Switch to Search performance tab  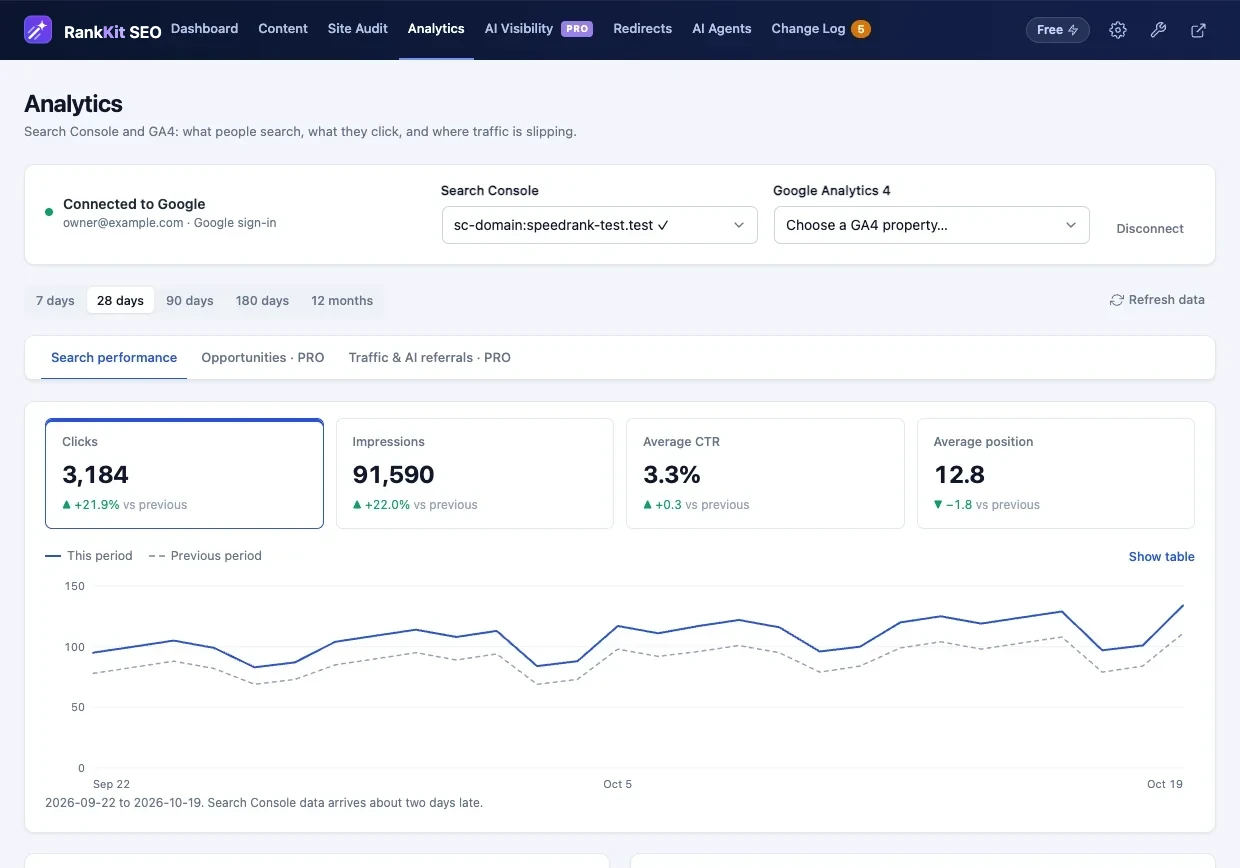click(114, 358)
